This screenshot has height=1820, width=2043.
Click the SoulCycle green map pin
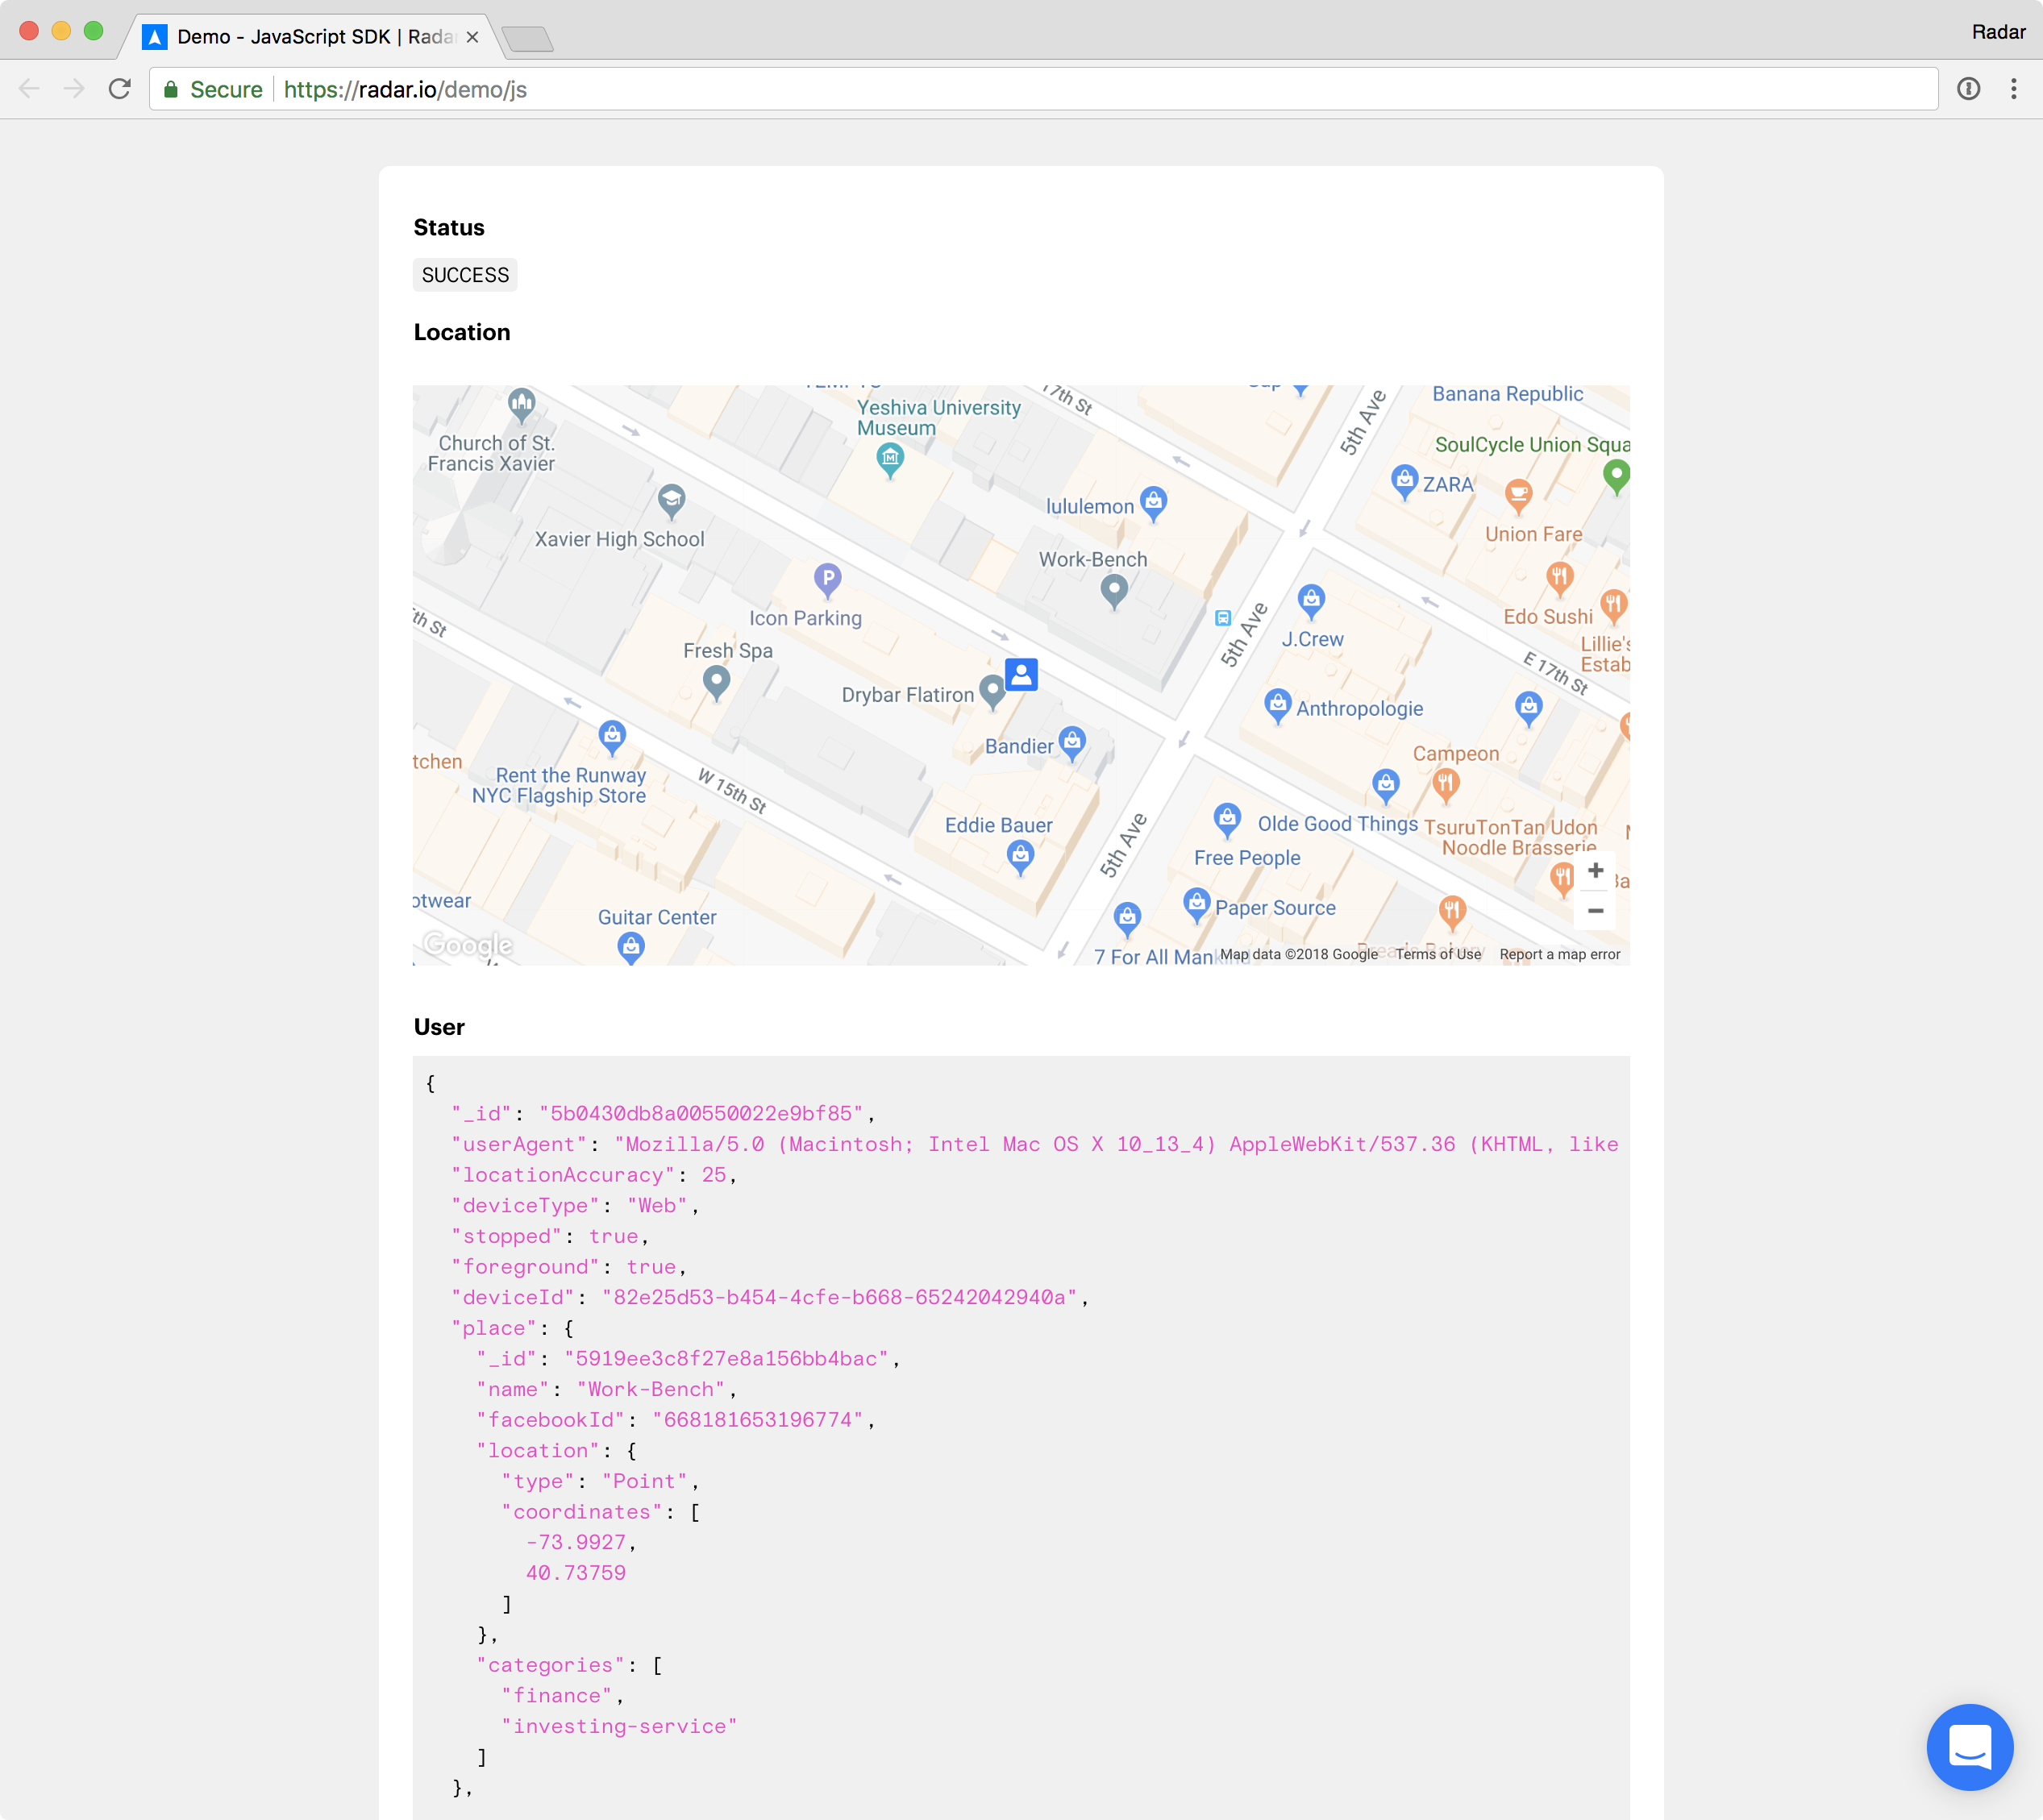point(1615,477)
